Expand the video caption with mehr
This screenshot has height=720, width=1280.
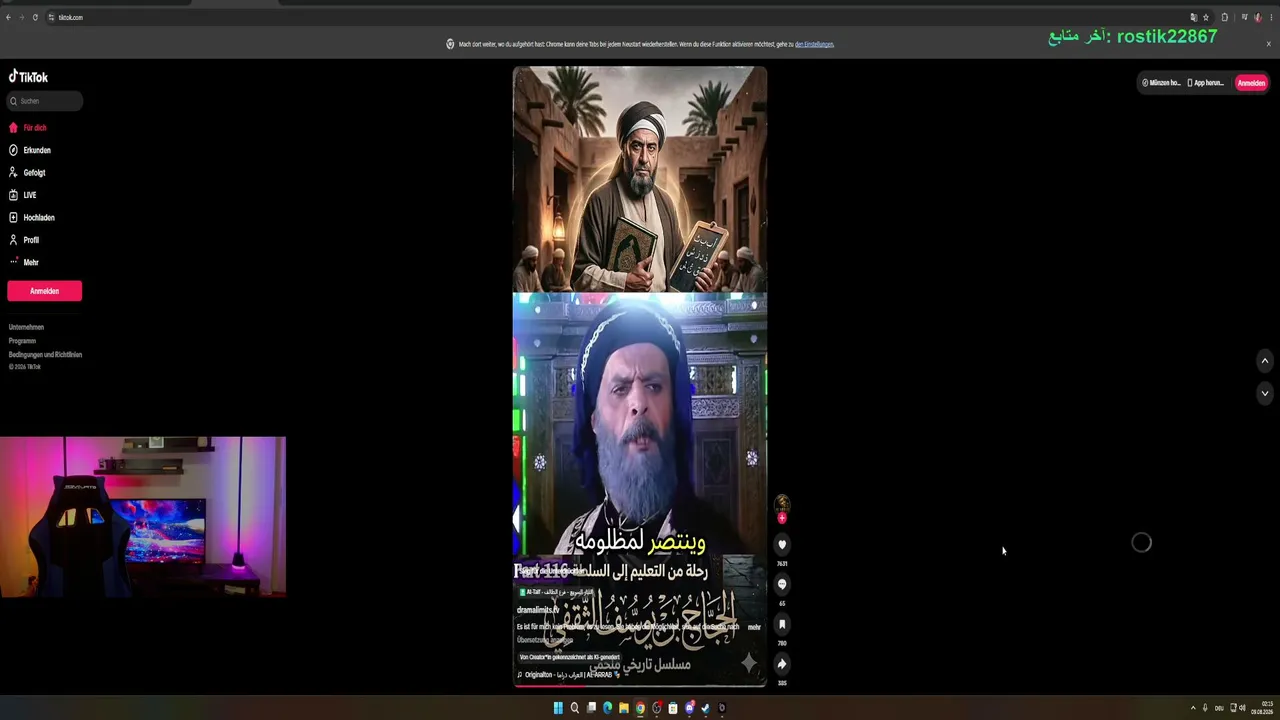pyautogui.click(x=754, y=627)
